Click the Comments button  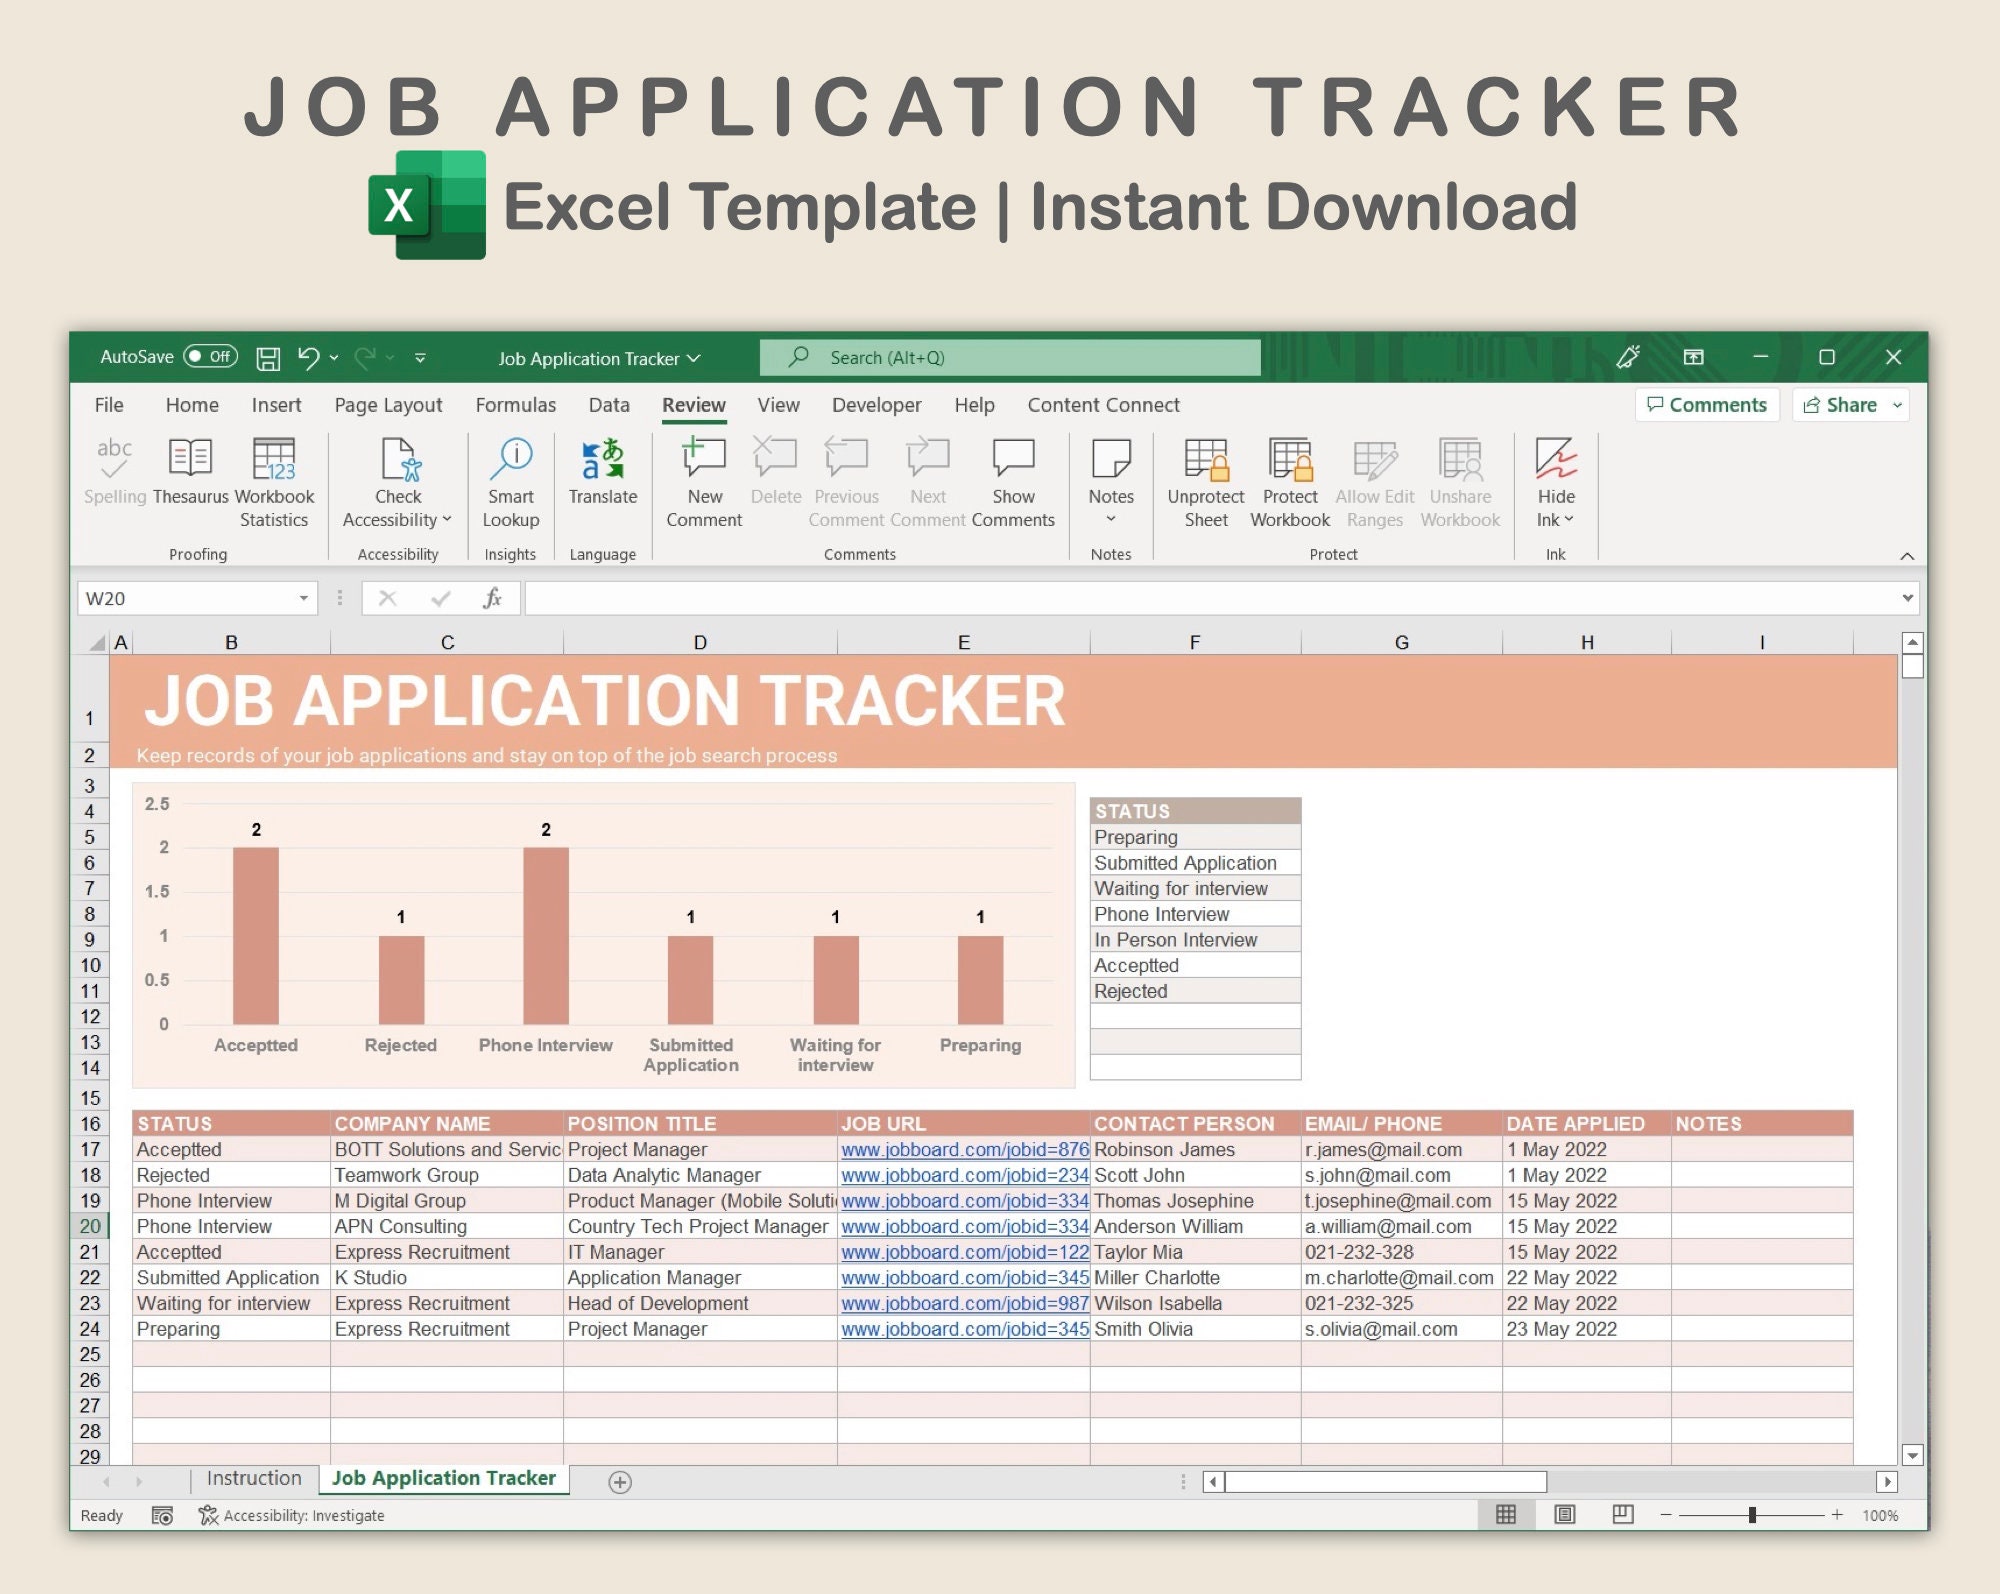tap(1707, 405)
